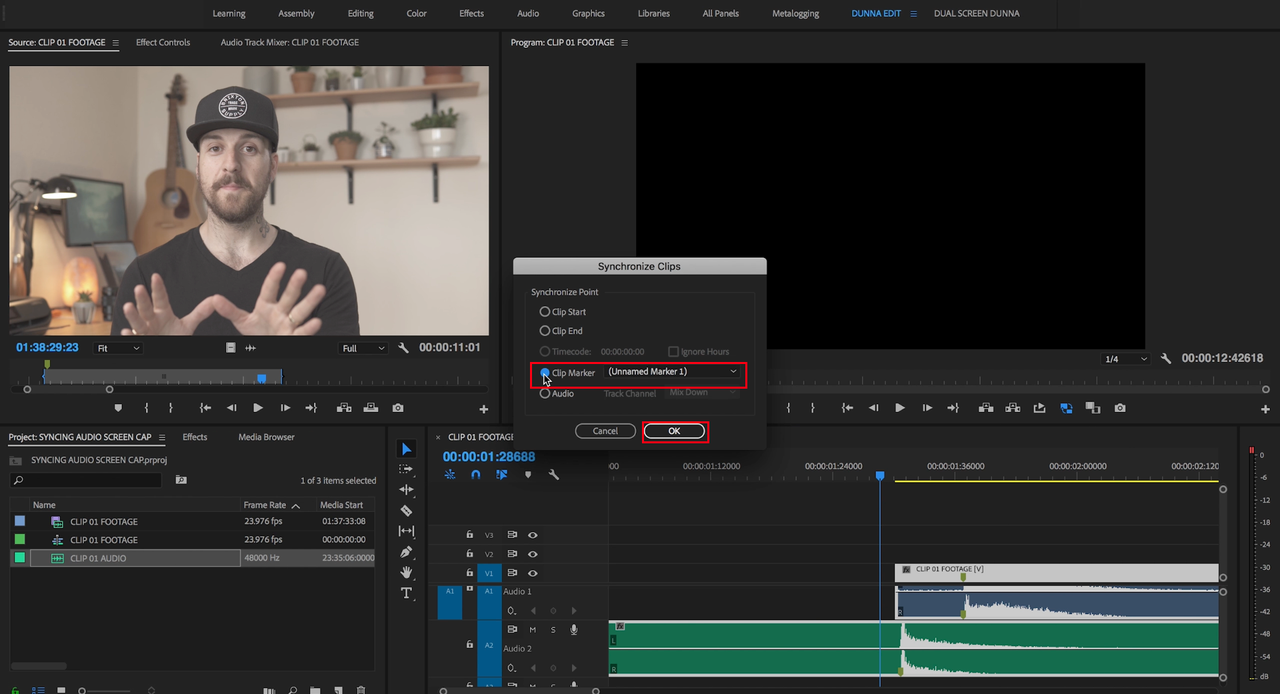The width and height of the screenshot is (1280, 694).
Task: Open Source panel menu icon
Action: coord(115,43)
